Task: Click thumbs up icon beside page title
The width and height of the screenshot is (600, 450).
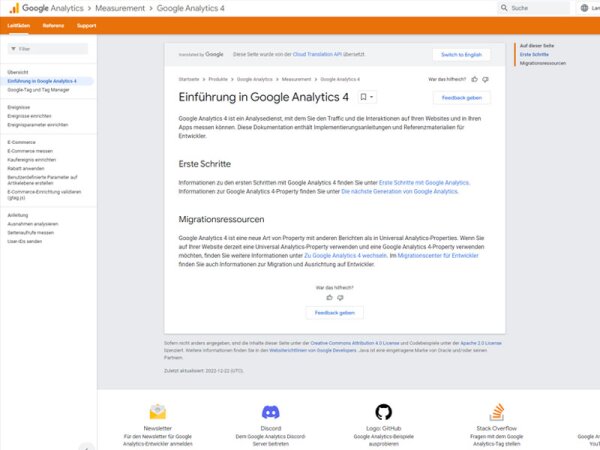Action: pyautogui.click(x=474, y=79)
